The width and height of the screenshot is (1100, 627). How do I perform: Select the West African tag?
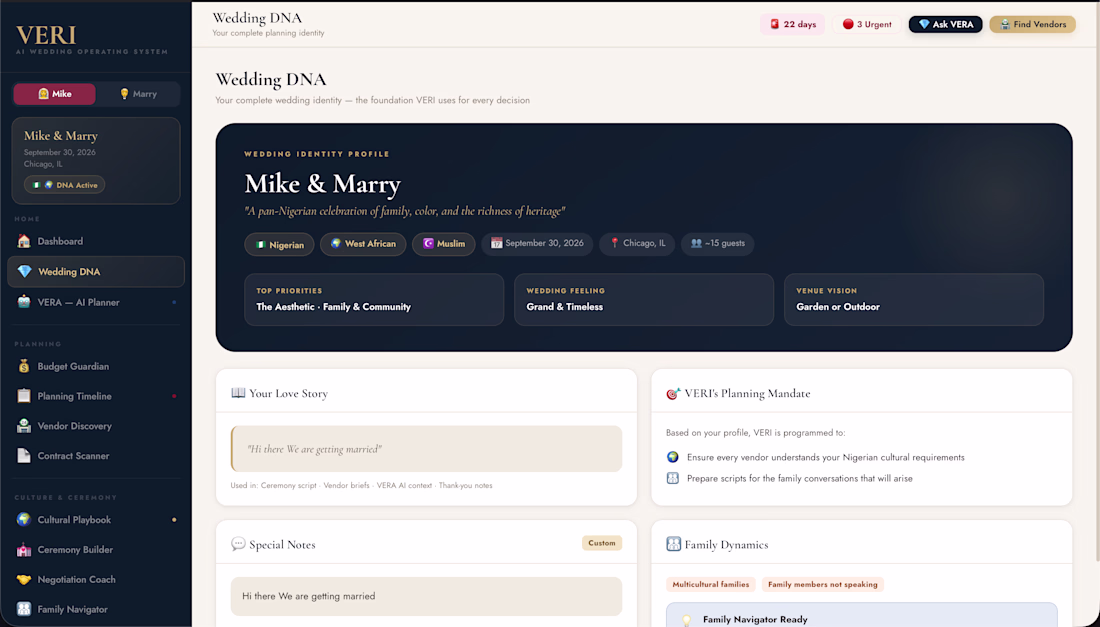pos(363,244)
